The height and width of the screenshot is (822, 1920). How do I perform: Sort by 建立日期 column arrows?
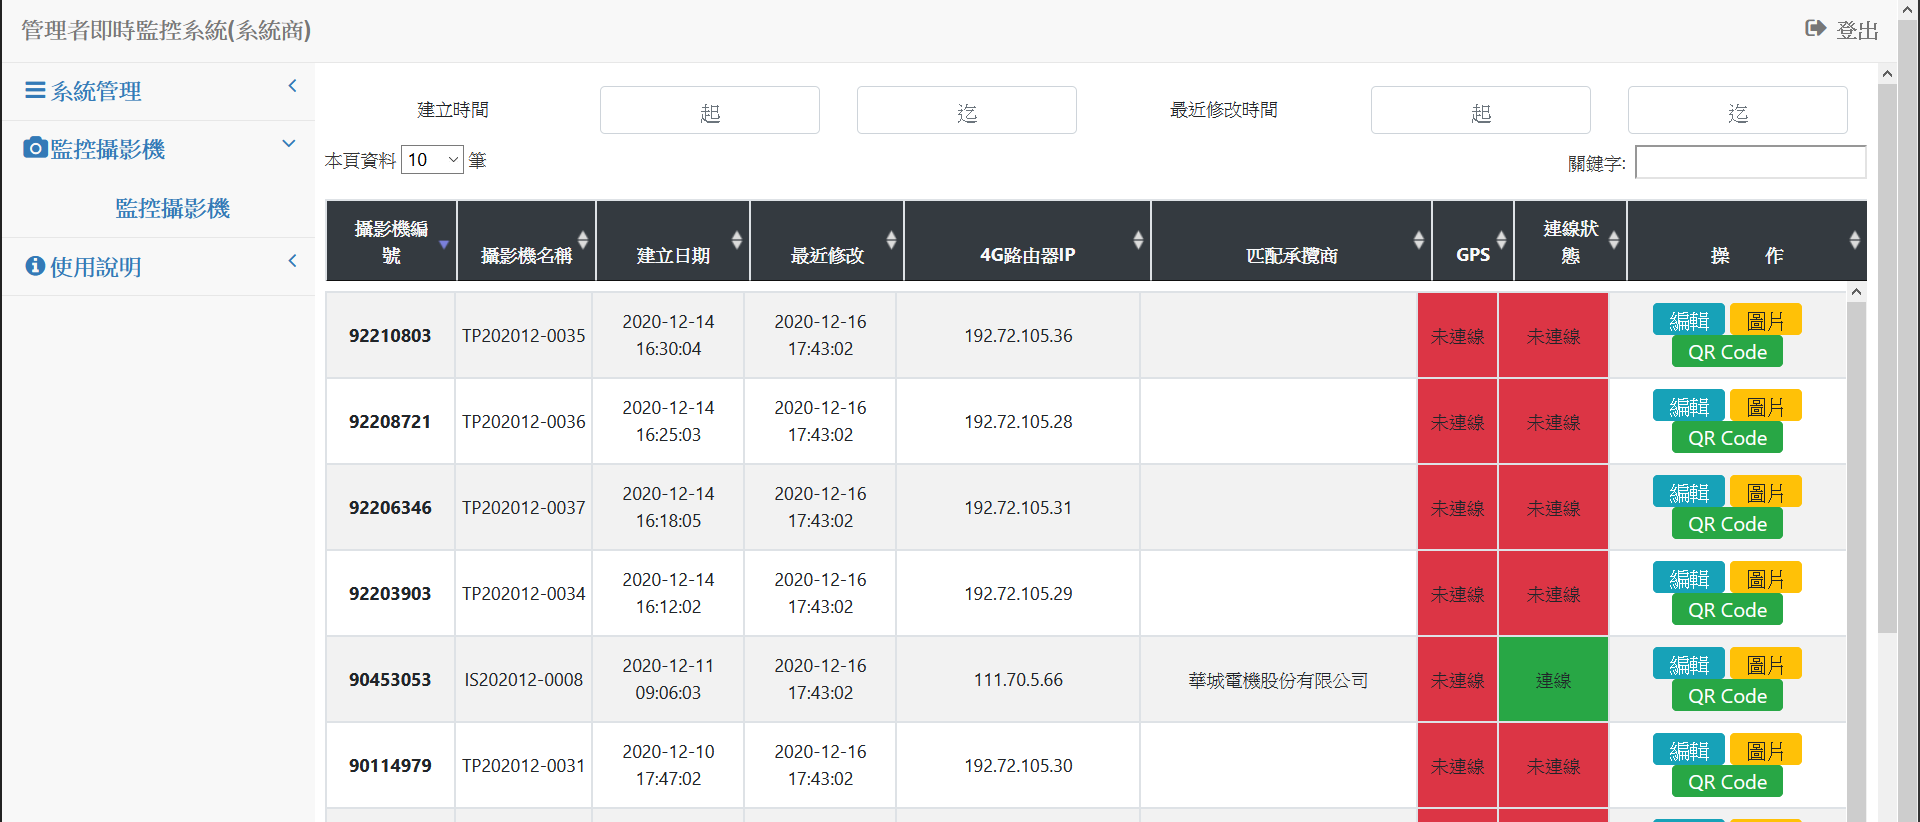pyautogui.click(x=737, y=240)
